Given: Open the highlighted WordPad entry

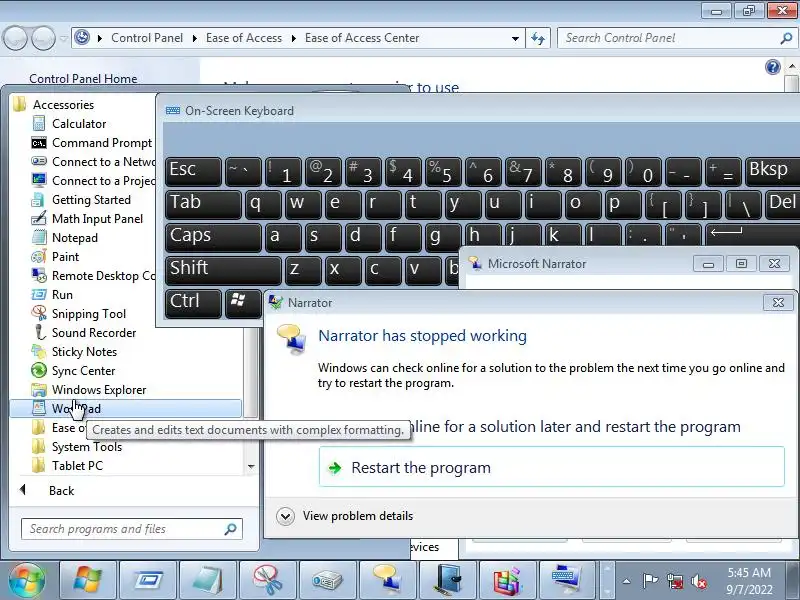Looking at the screenshot, I should [126, 408].
